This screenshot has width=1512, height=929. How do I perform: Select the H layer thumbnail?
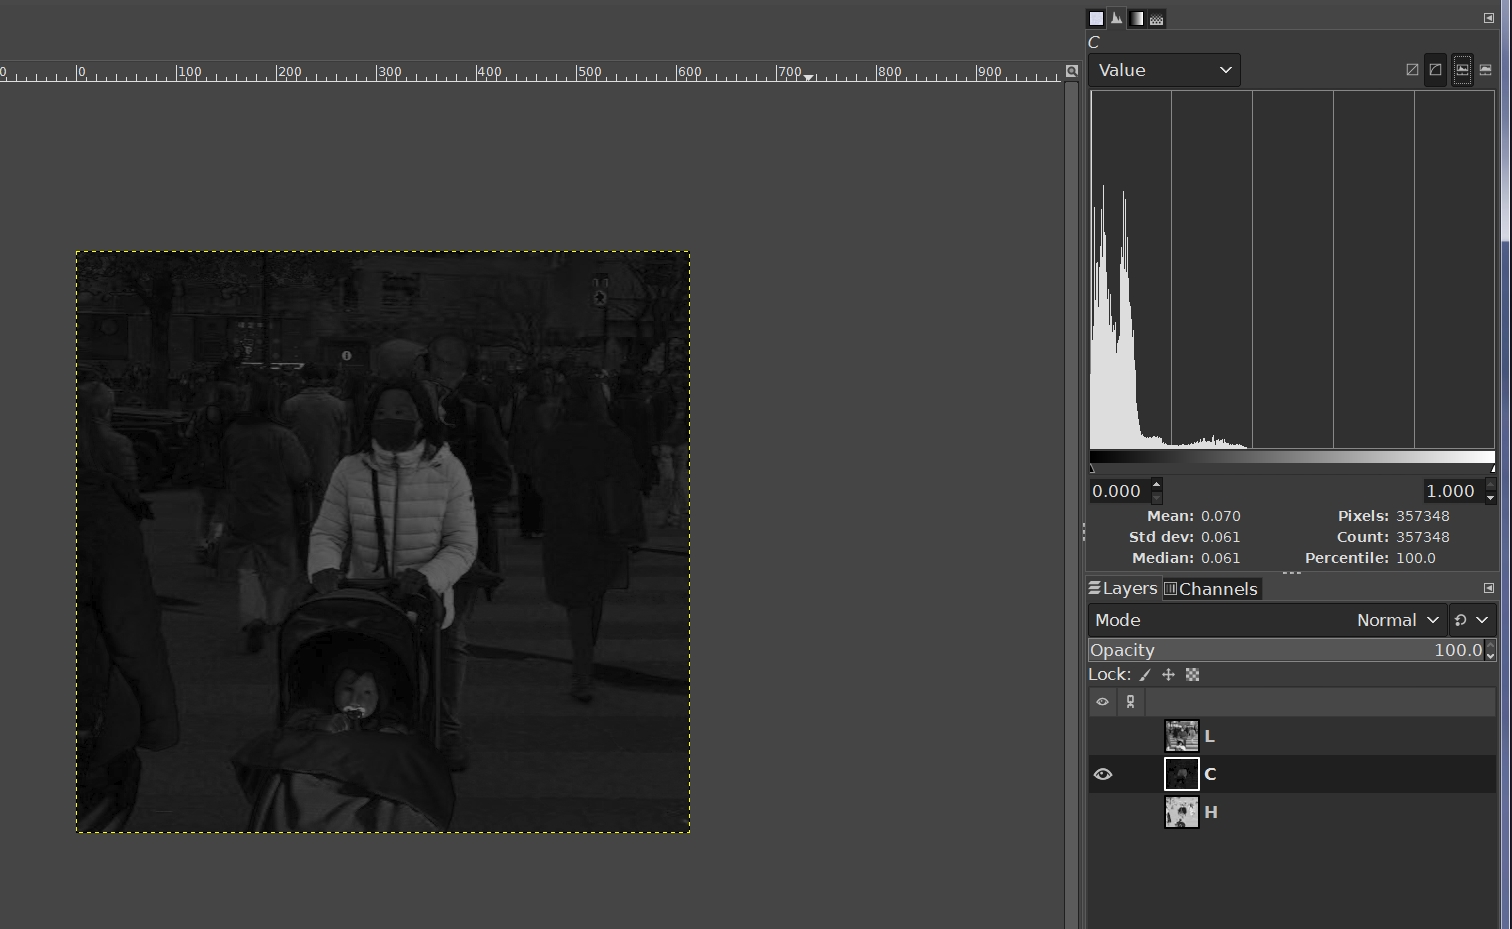(x=1181, y=812)
